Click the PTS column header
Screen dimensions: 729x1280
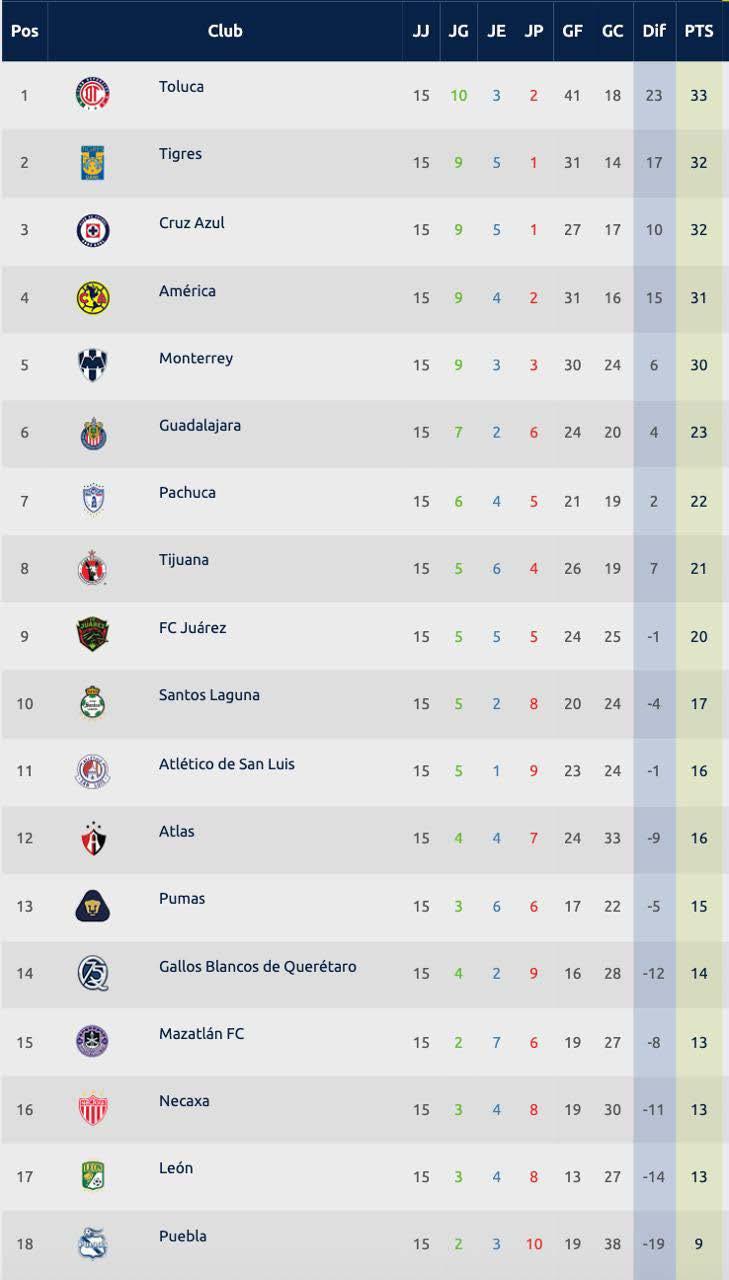[699, 31]
